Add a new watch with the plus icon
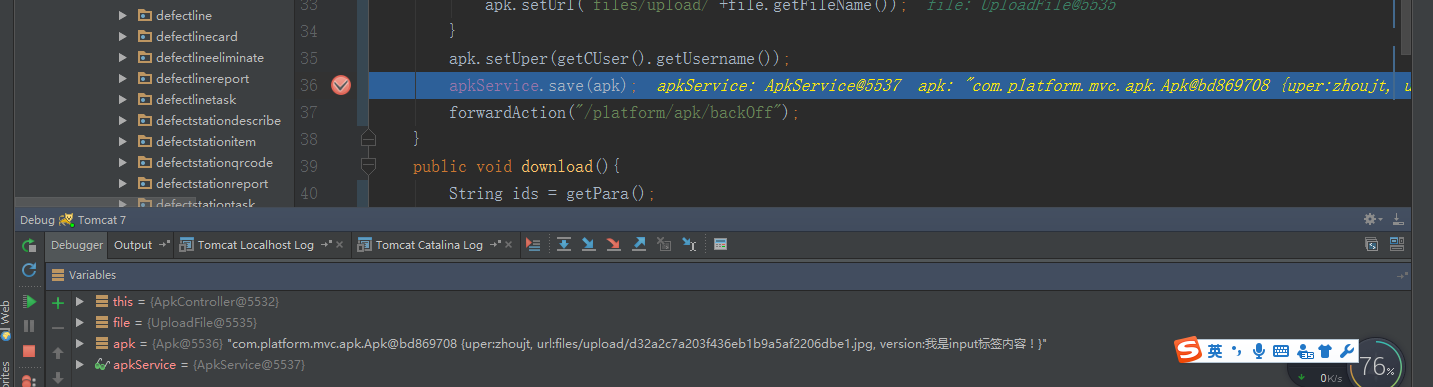Image resolution: width=1433 pixels, height=387 pixels. [58, 302]
